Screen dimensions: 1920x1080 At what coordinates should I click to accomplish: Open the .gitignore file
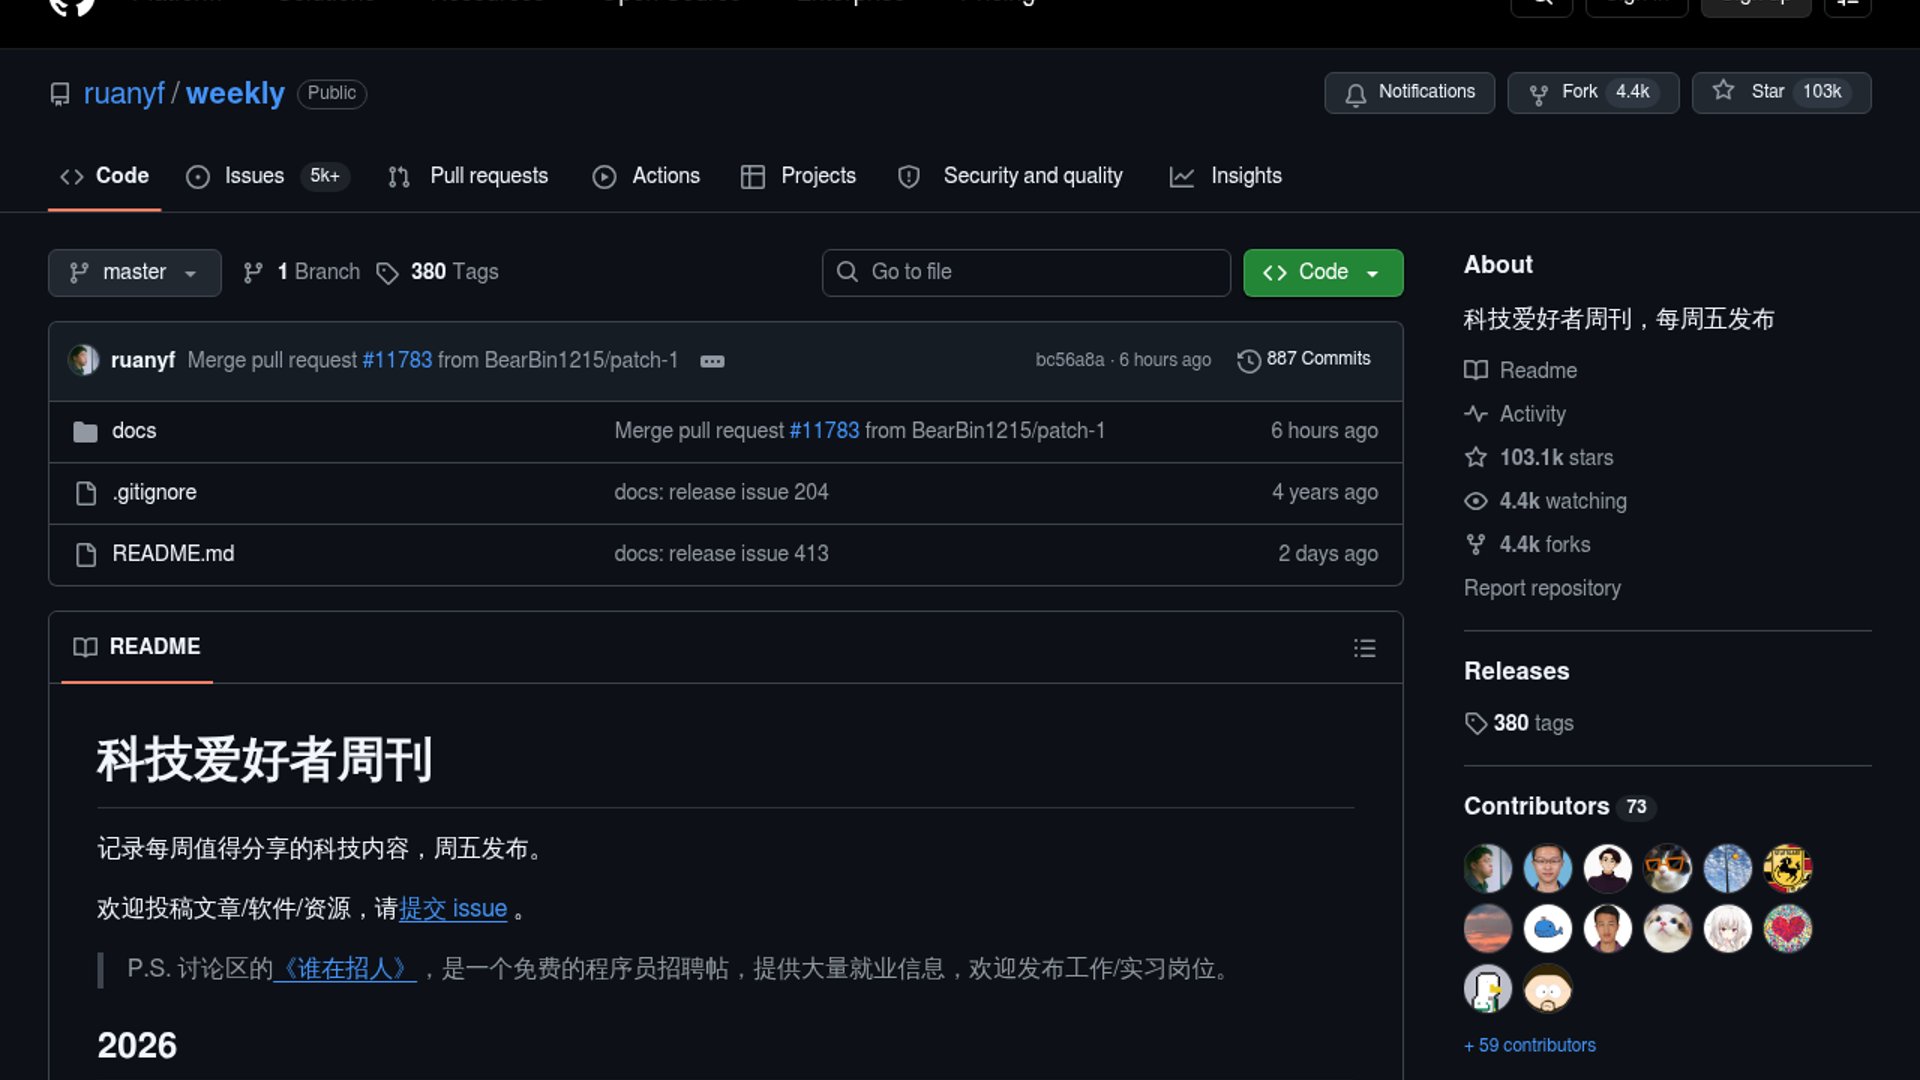154,492
